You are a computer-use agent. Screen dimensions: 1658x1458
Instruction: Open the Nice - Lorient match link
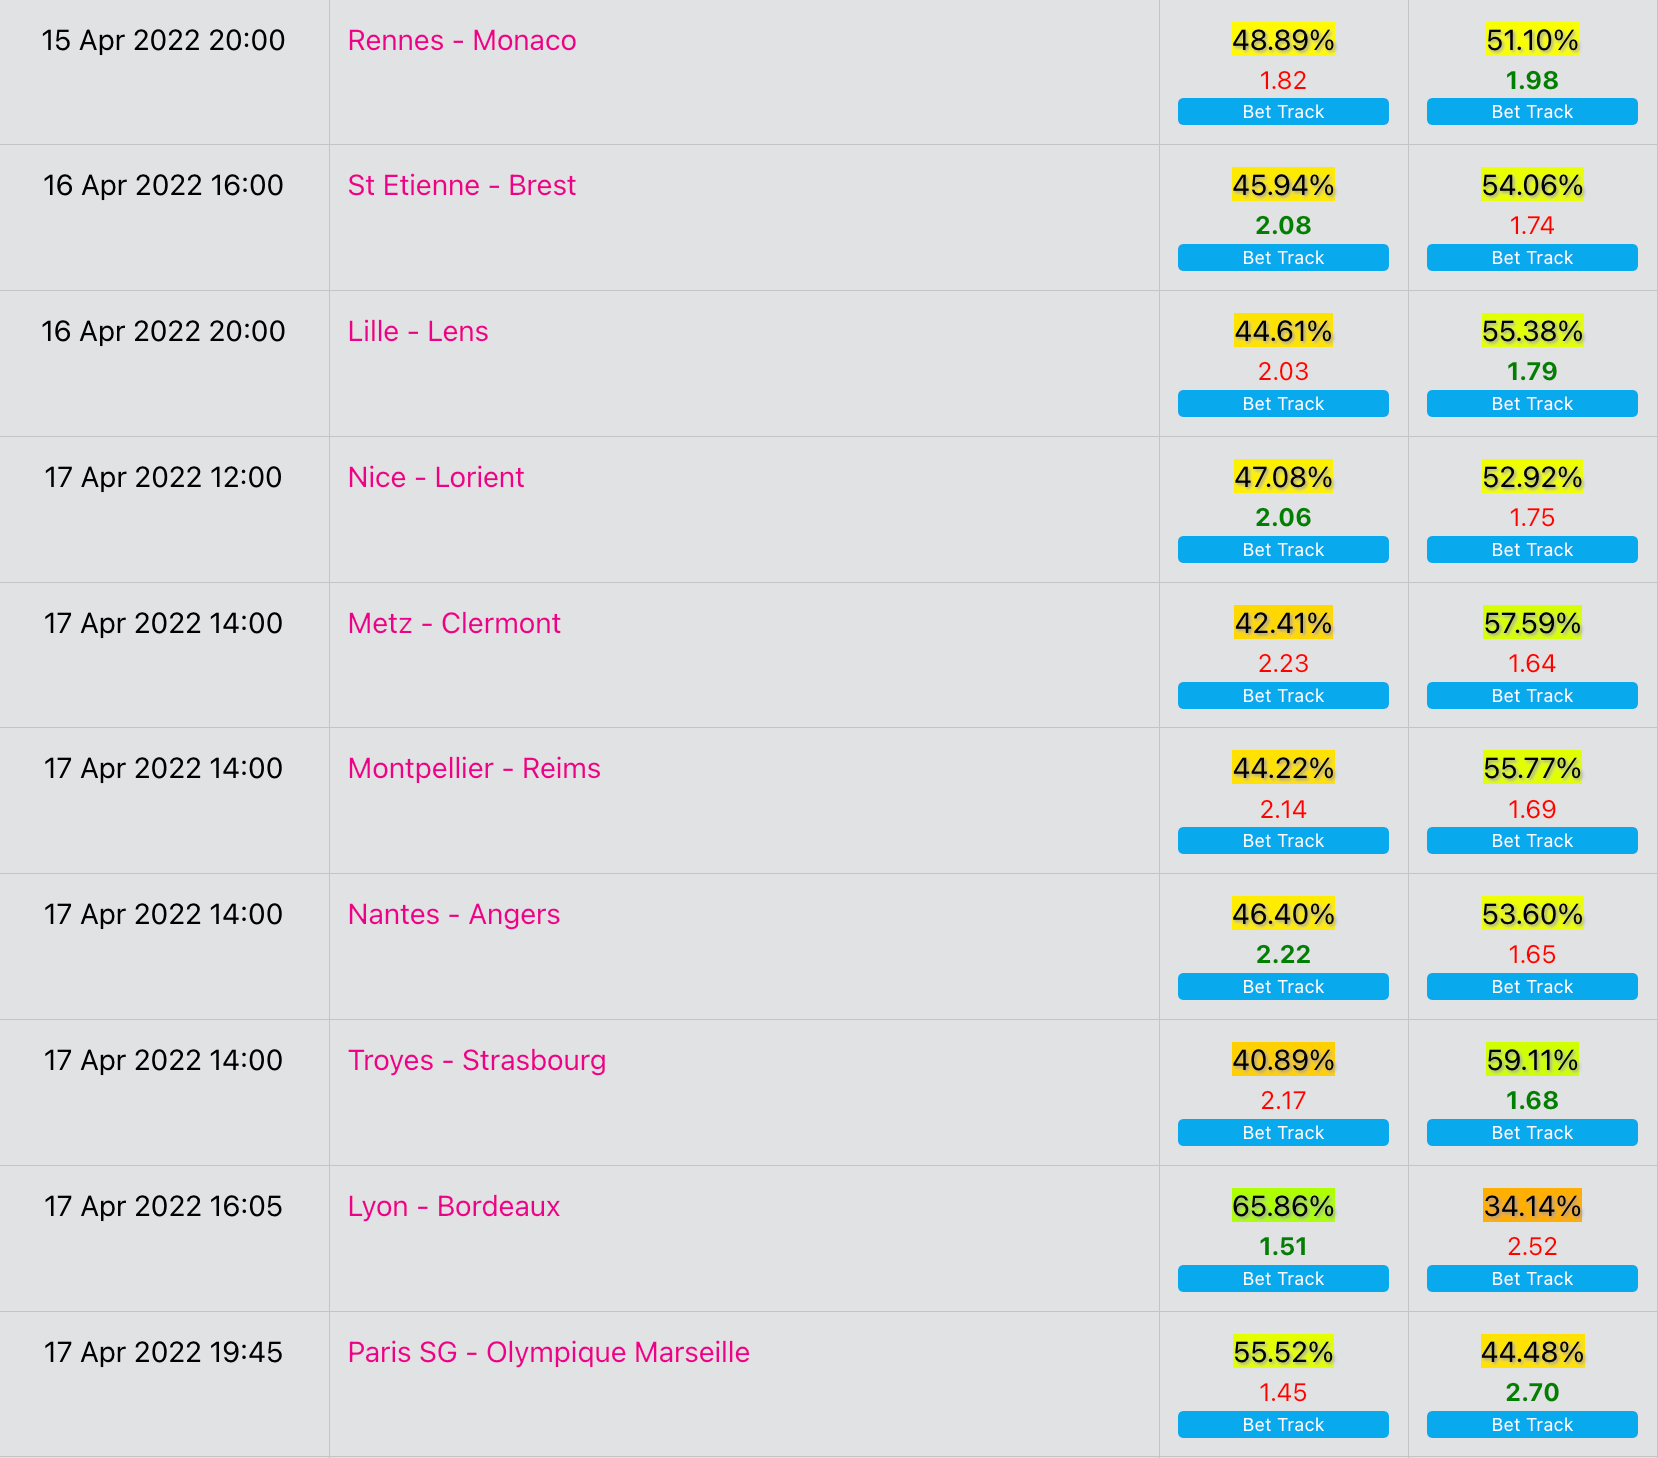[x=436, y=478]
